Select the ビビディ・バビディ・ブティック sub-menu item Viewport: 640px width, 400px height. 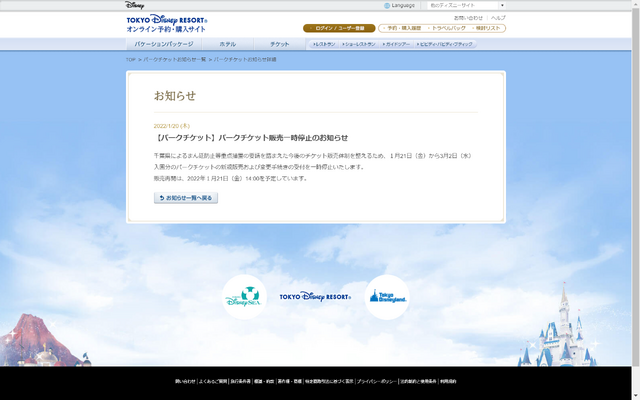coord(444,44)
